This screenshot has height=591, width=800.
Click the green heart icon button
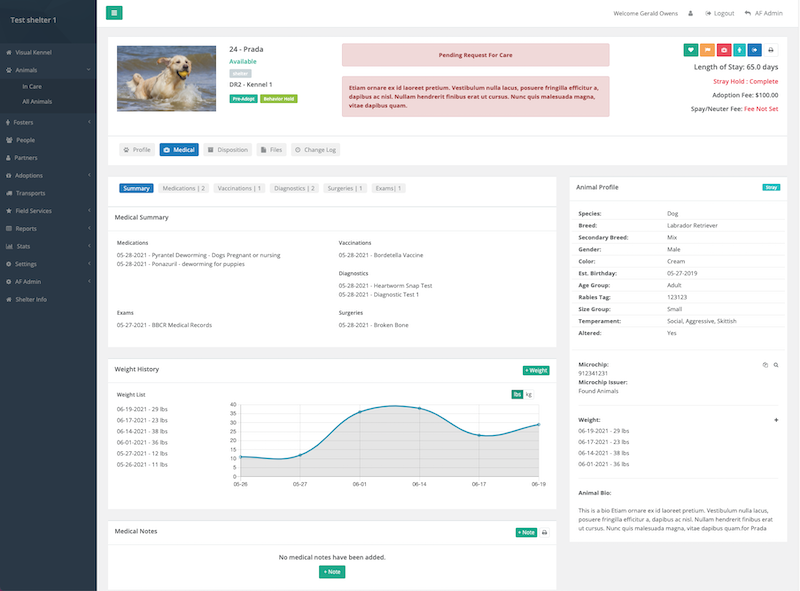click(690, 49)
